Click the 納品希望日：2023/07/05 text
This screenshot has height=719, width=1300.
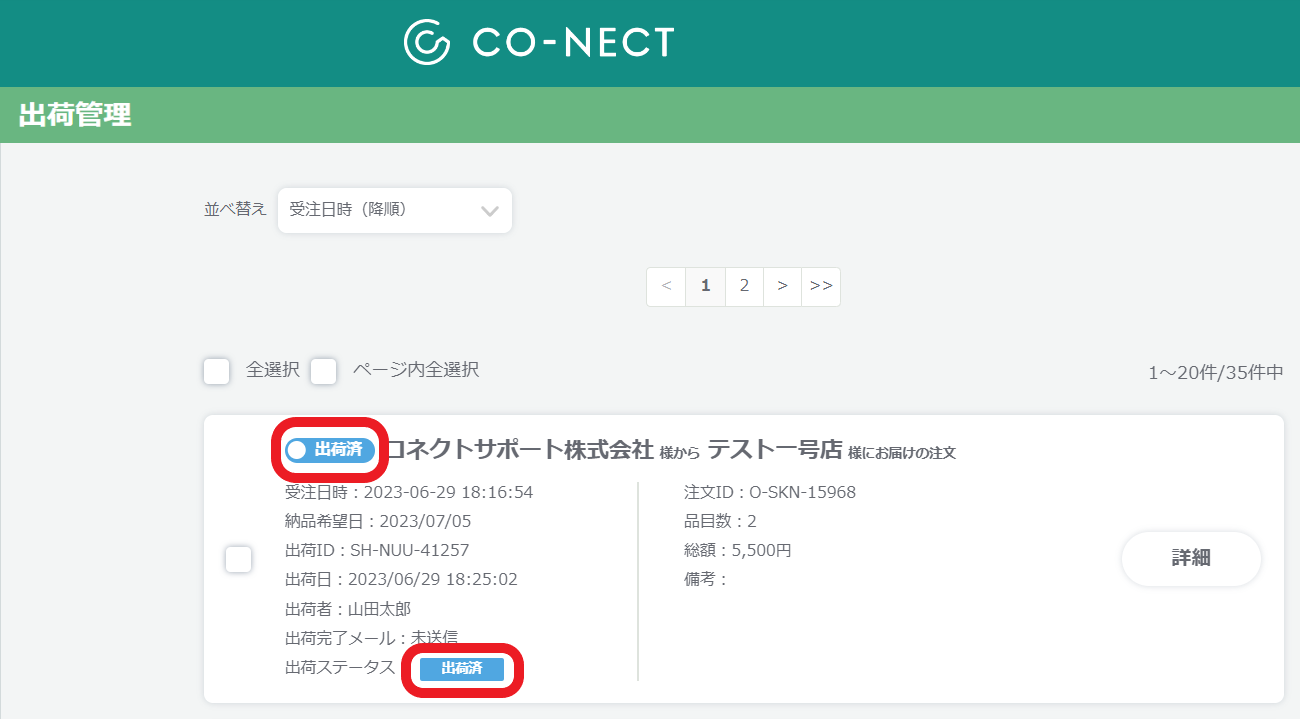click(x=378, y=521)
